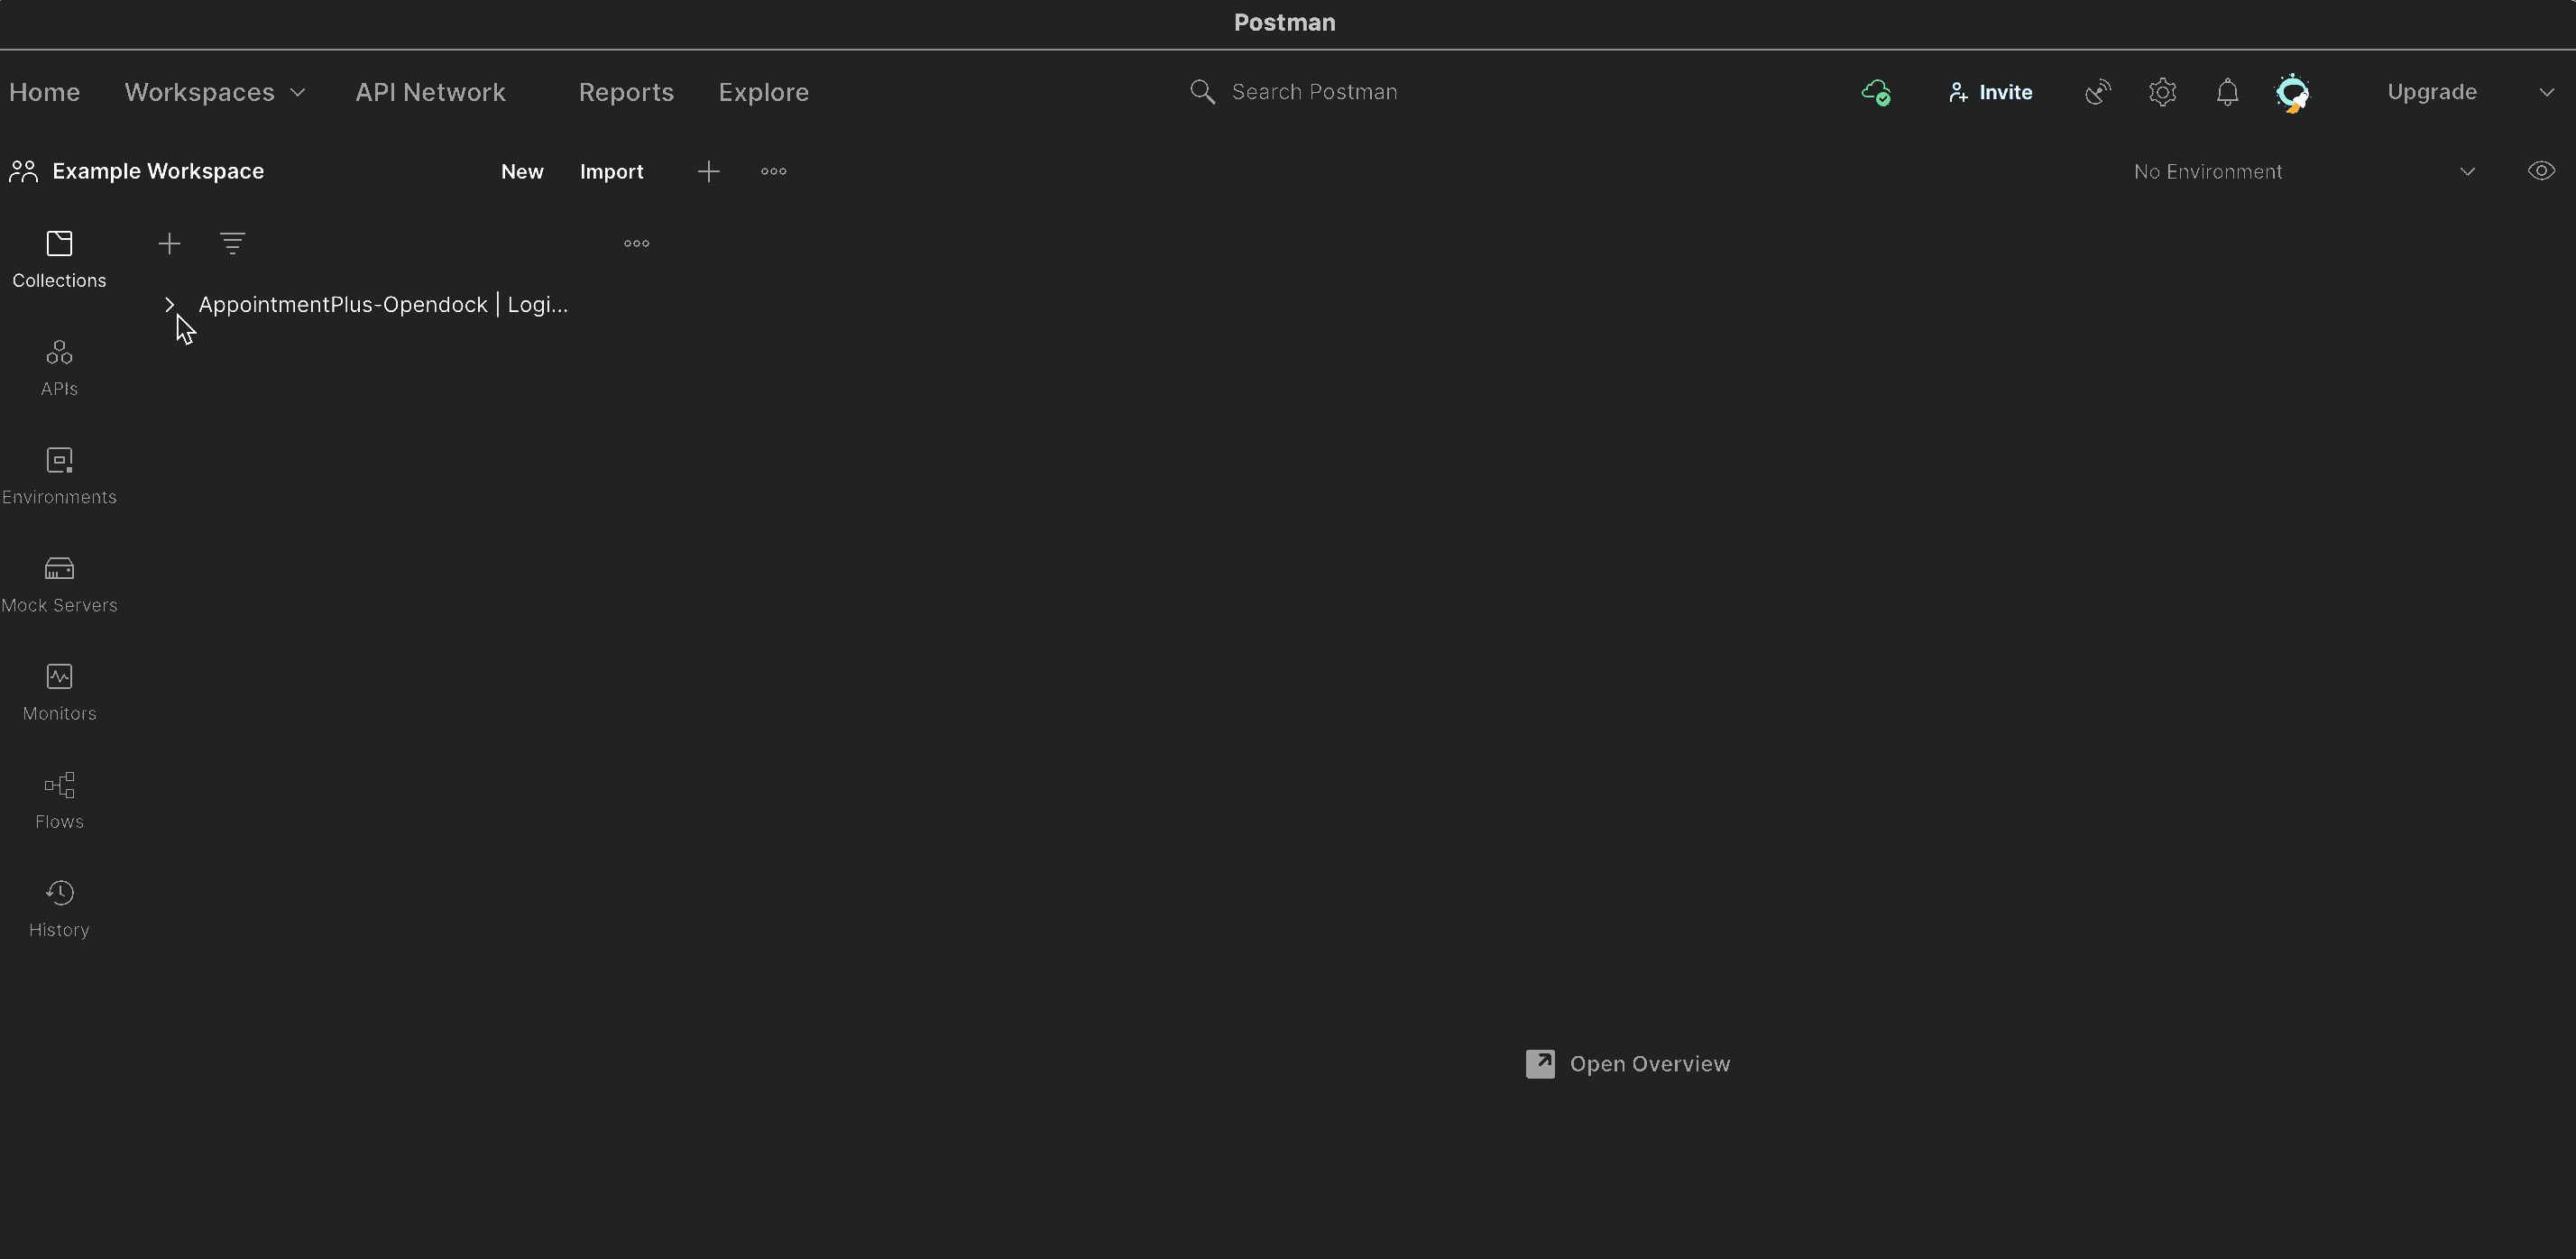
Task: Open a new tab with plus icon
Action: [708, 172]
